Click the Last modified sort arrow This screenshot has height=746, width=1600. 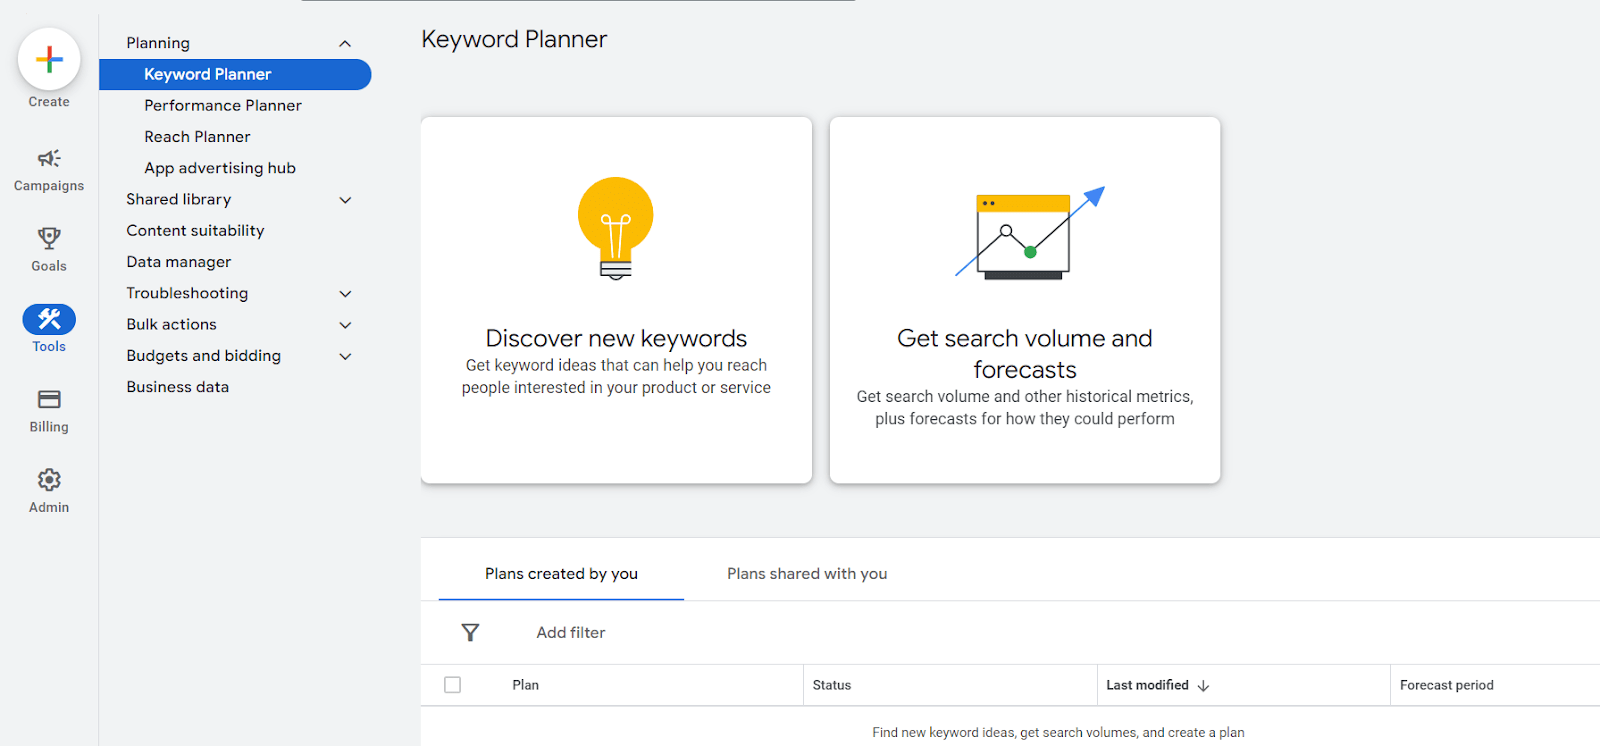click(x=1203, y=686)
